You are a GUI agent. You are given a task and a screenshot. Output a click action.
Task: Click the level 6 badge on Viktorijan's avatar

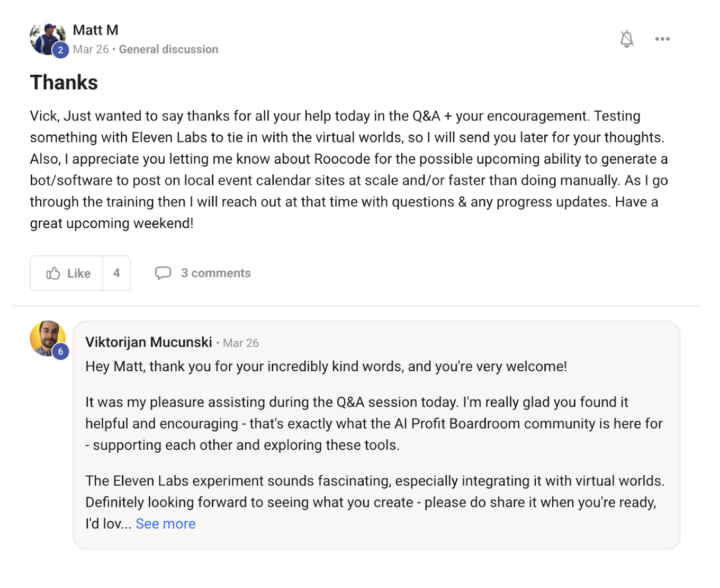coord(60,352)
